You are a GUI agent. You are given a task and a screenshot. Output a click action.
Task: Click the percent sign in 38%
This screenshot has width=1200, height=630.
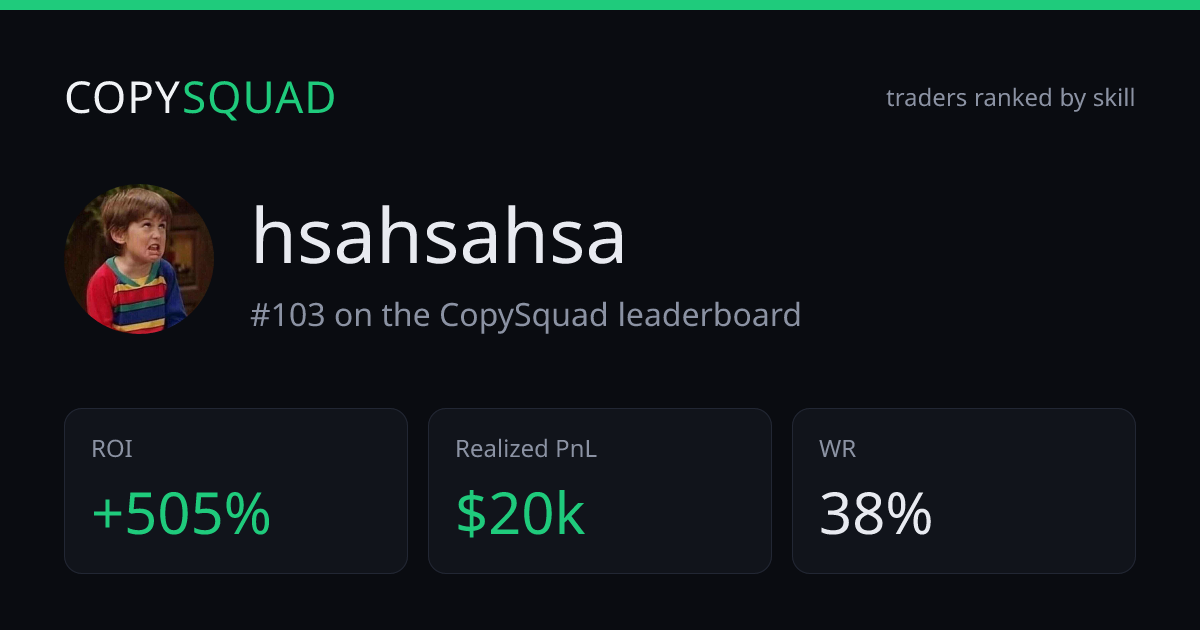click(x=907, y=514)
